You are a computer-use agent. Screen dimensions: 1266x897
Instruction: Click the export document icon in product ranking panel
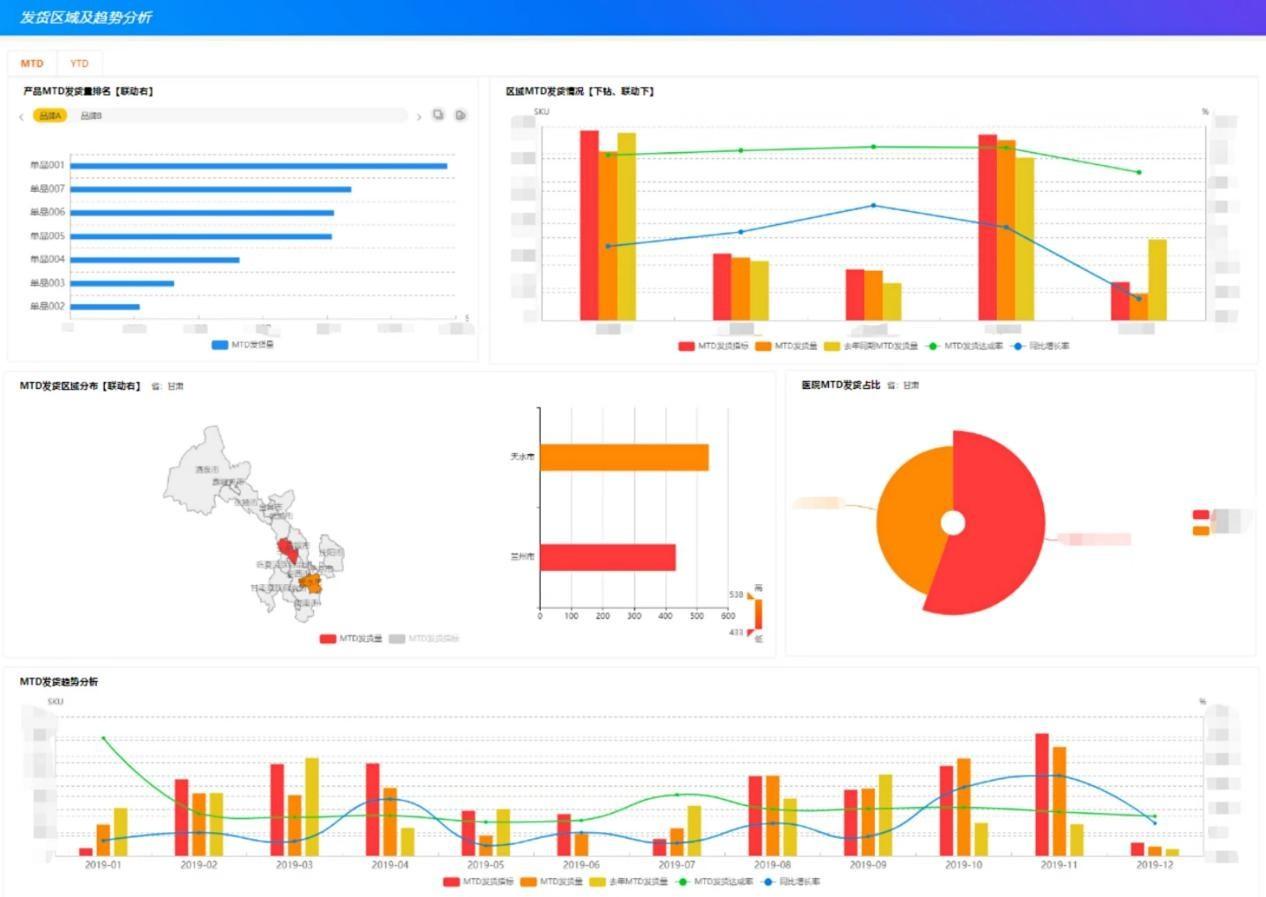coord(460,115)
